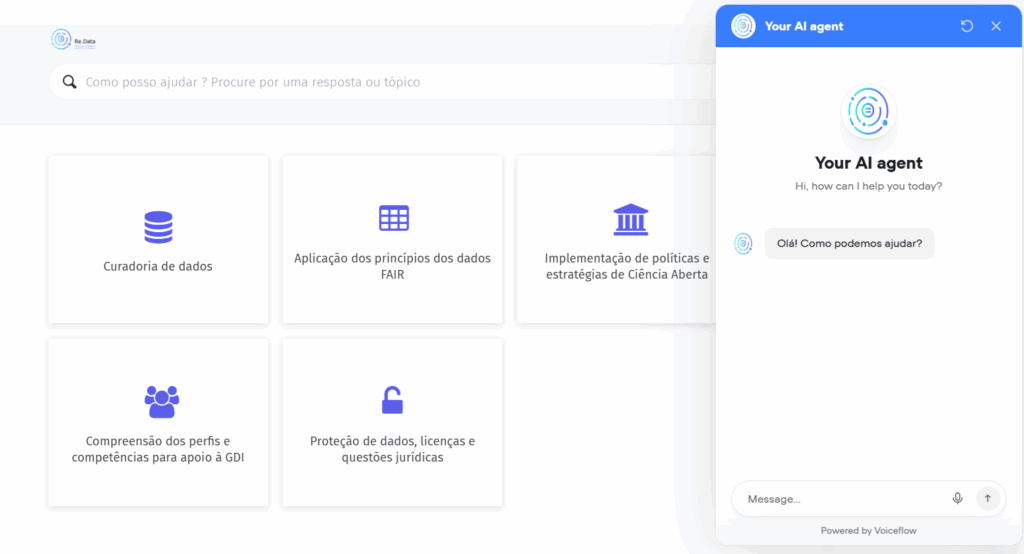Click the 'Olá! Como podemos ajudar?' message bubble
This screenshot has height=554, width=1024.
(849, 243)
